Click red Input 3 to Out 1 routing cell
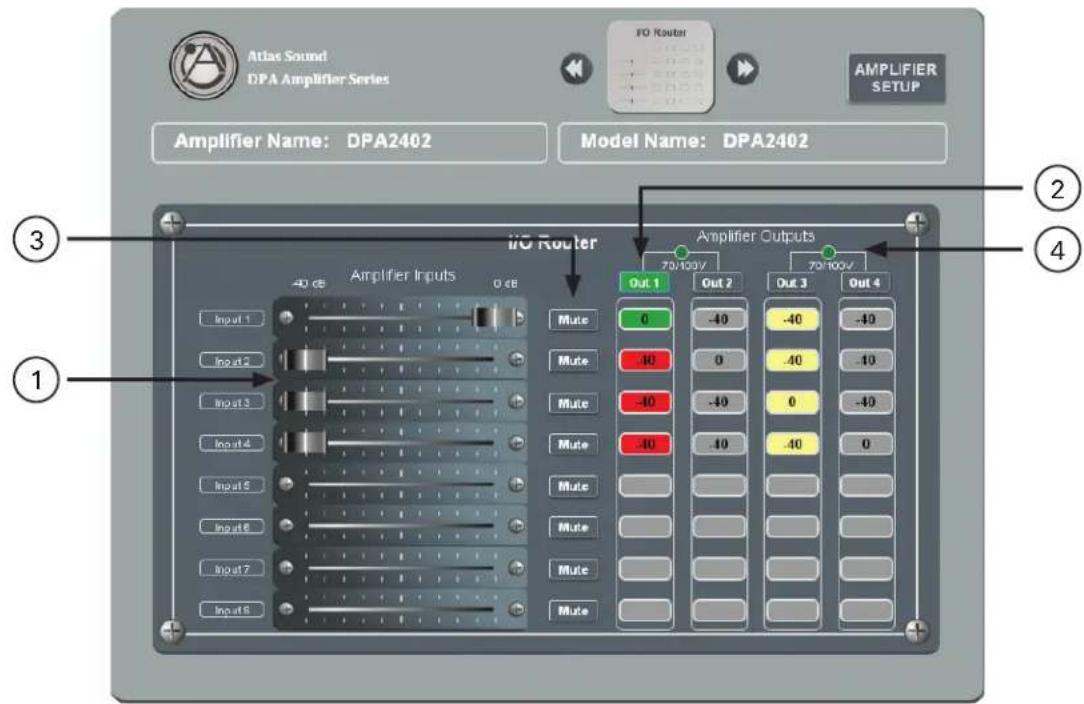 (644, 402)
